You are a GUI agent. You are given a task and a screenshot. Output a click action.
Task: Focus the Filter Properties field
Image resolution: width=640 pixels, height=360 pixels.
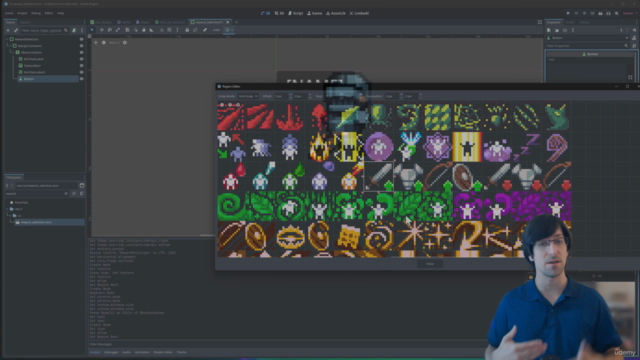coord(587,46)
